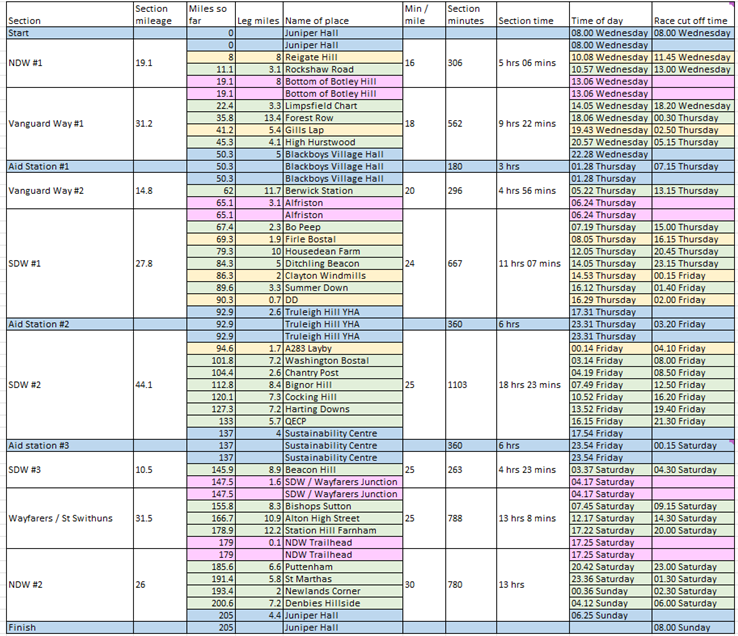Click the '00.15 Saturday' cut off cell
Screen dimensions: 738x636
[x=693, y=446]
